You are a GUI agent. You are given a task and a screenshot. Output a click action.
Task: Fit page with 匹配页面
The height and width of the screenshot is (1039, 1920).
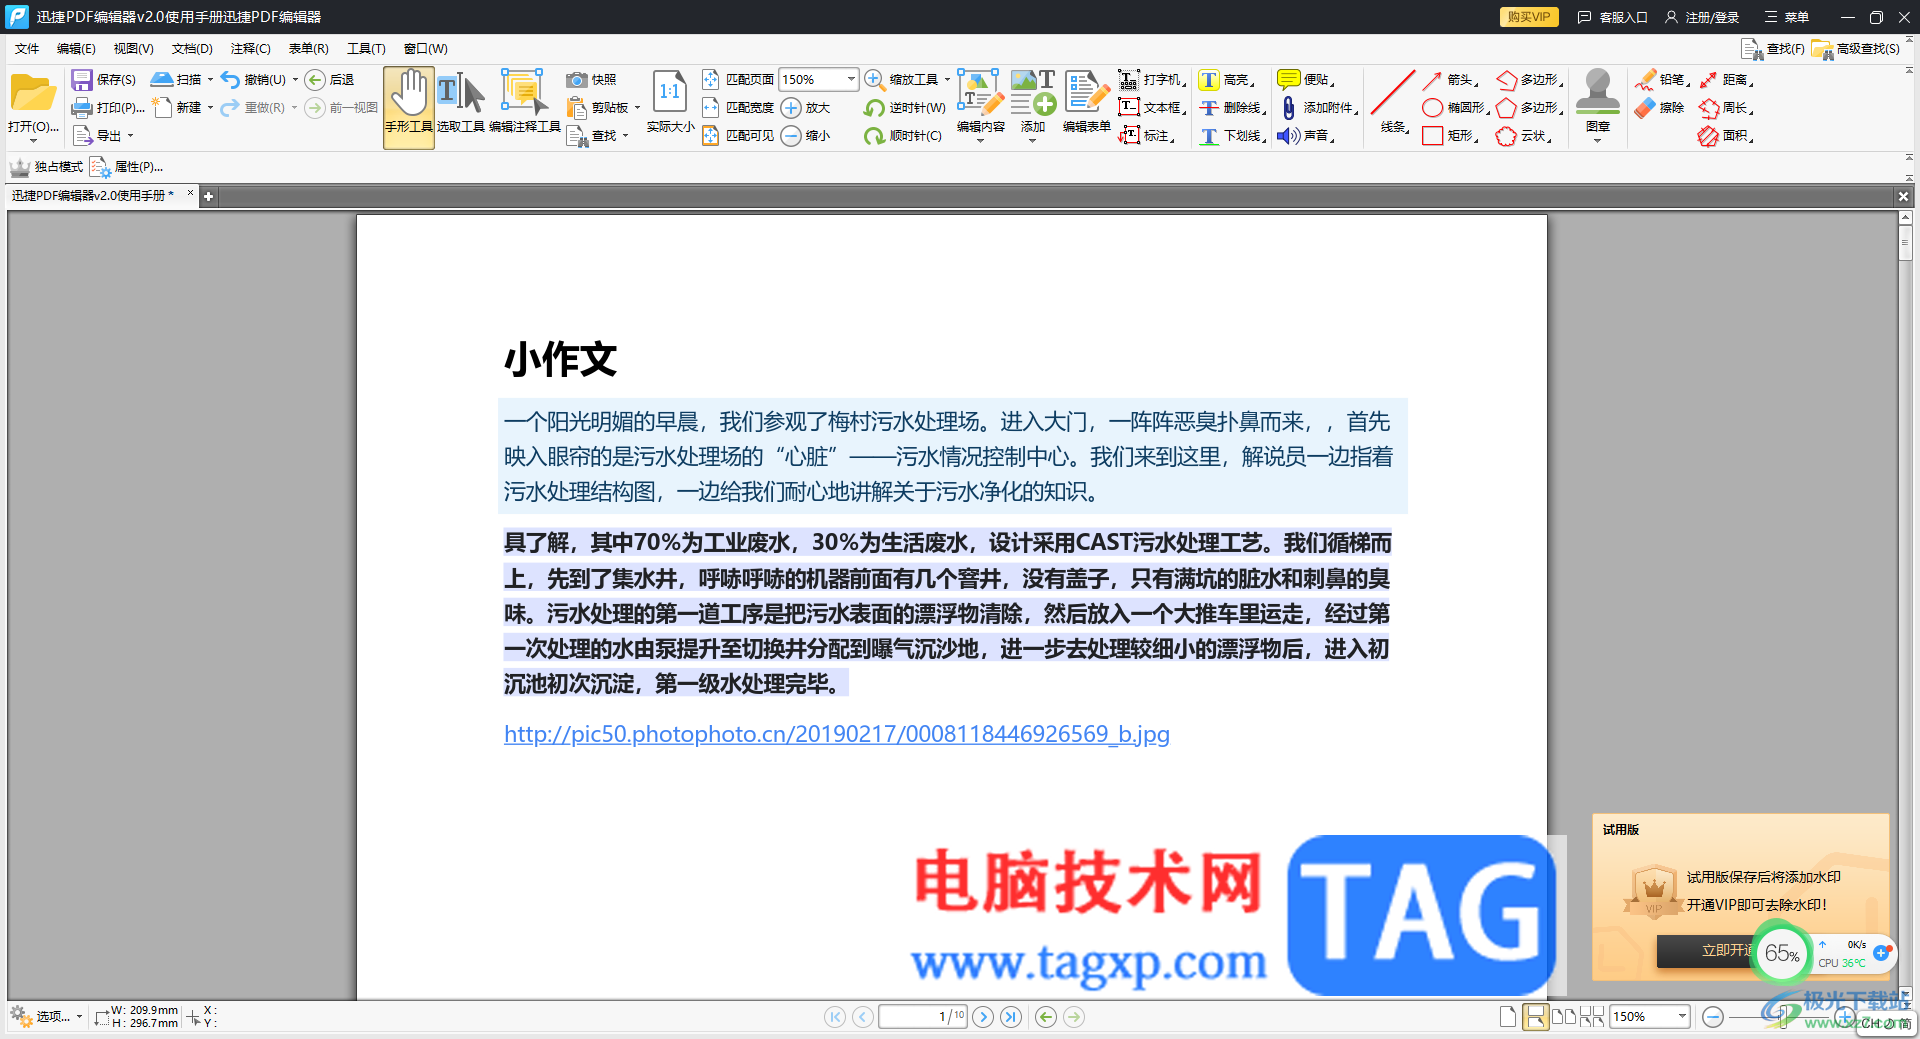738,80
